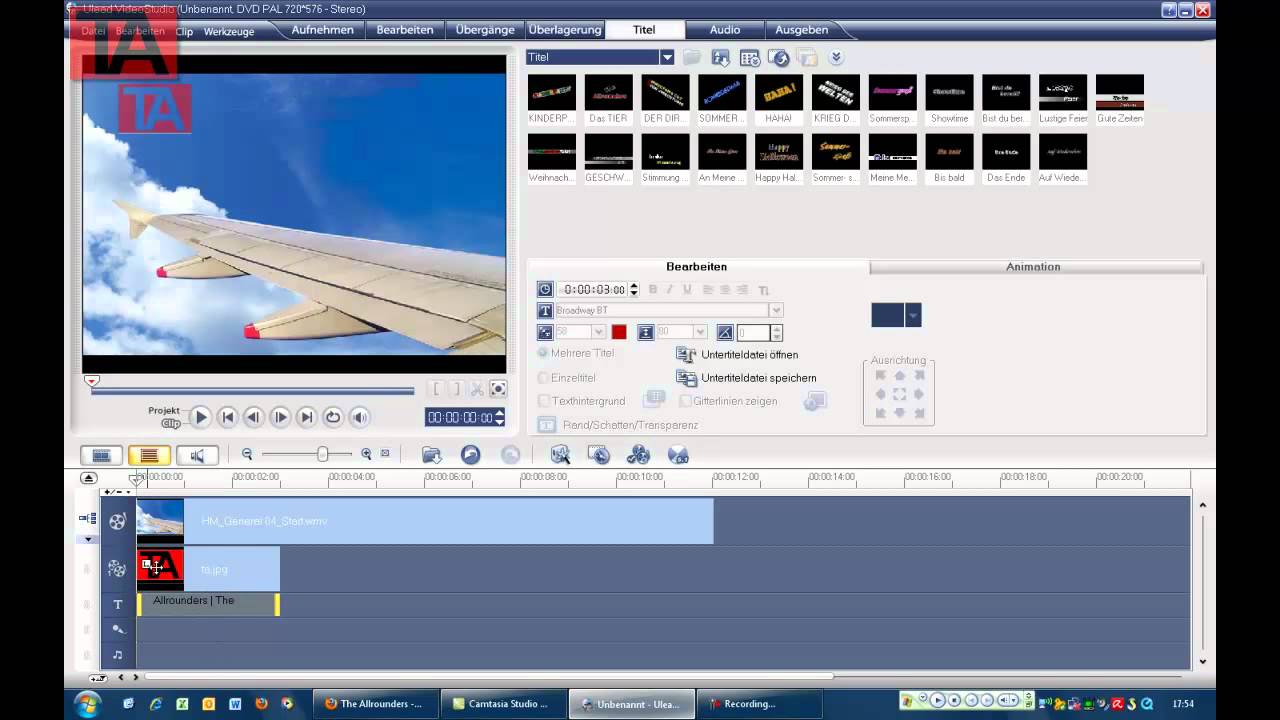Image resolution: width=1280 pixels, height=720 pixels.
Task: Switch to Audio view
Action: point(197,455)
